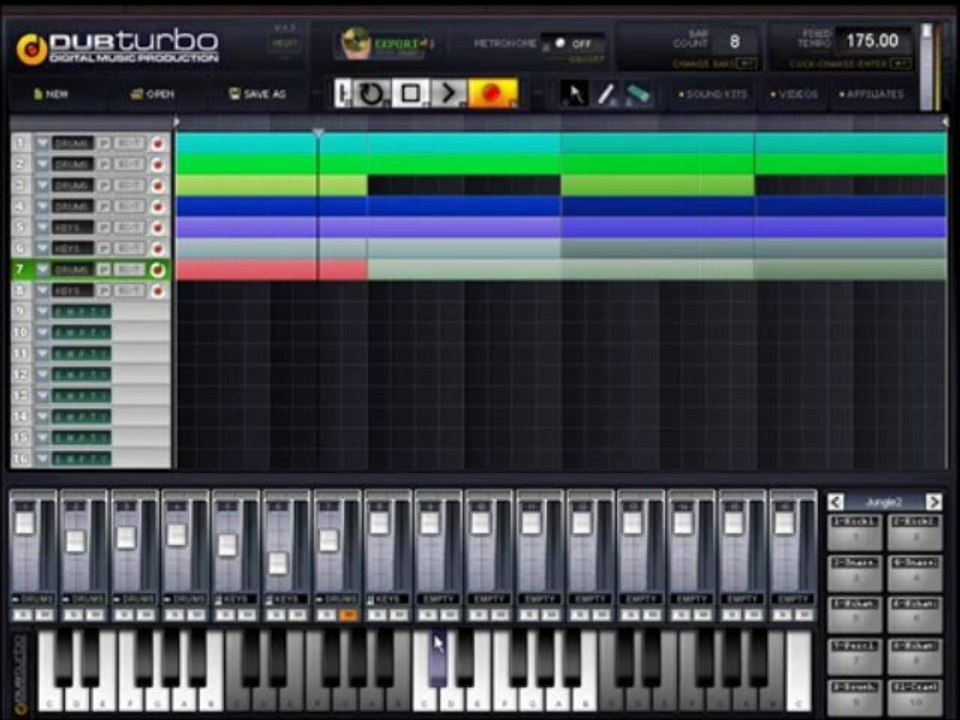Click the orange record button in transport
Screen dimensions: 960x720
pos(493,94)
